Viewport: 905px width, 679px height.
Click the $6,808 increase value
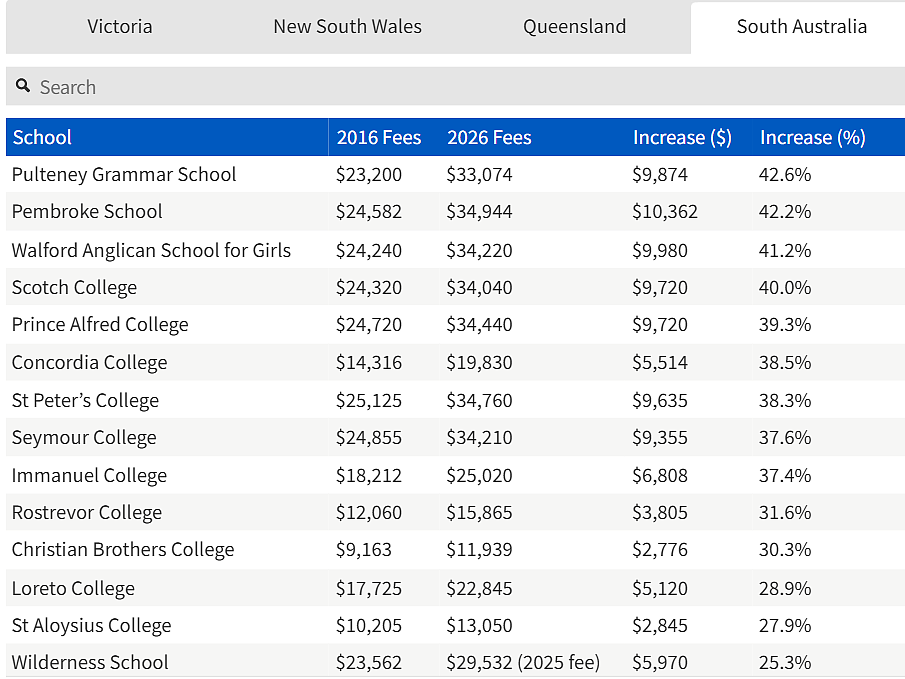tap(660, 476)
